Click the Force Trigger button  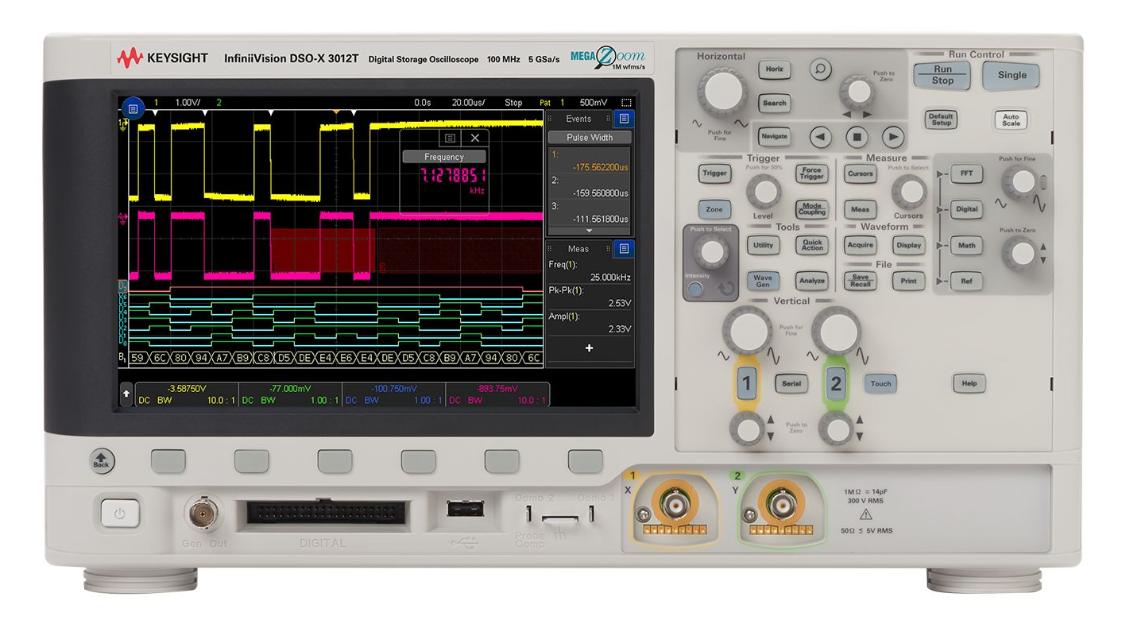[811, 174]
